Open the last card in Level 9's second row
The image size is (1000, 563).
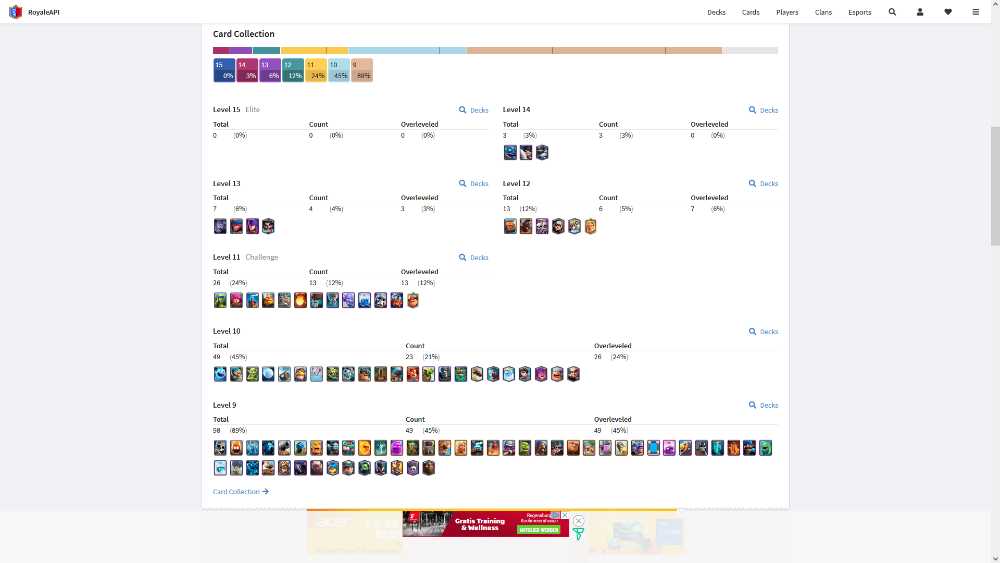[x=429, y=468]
